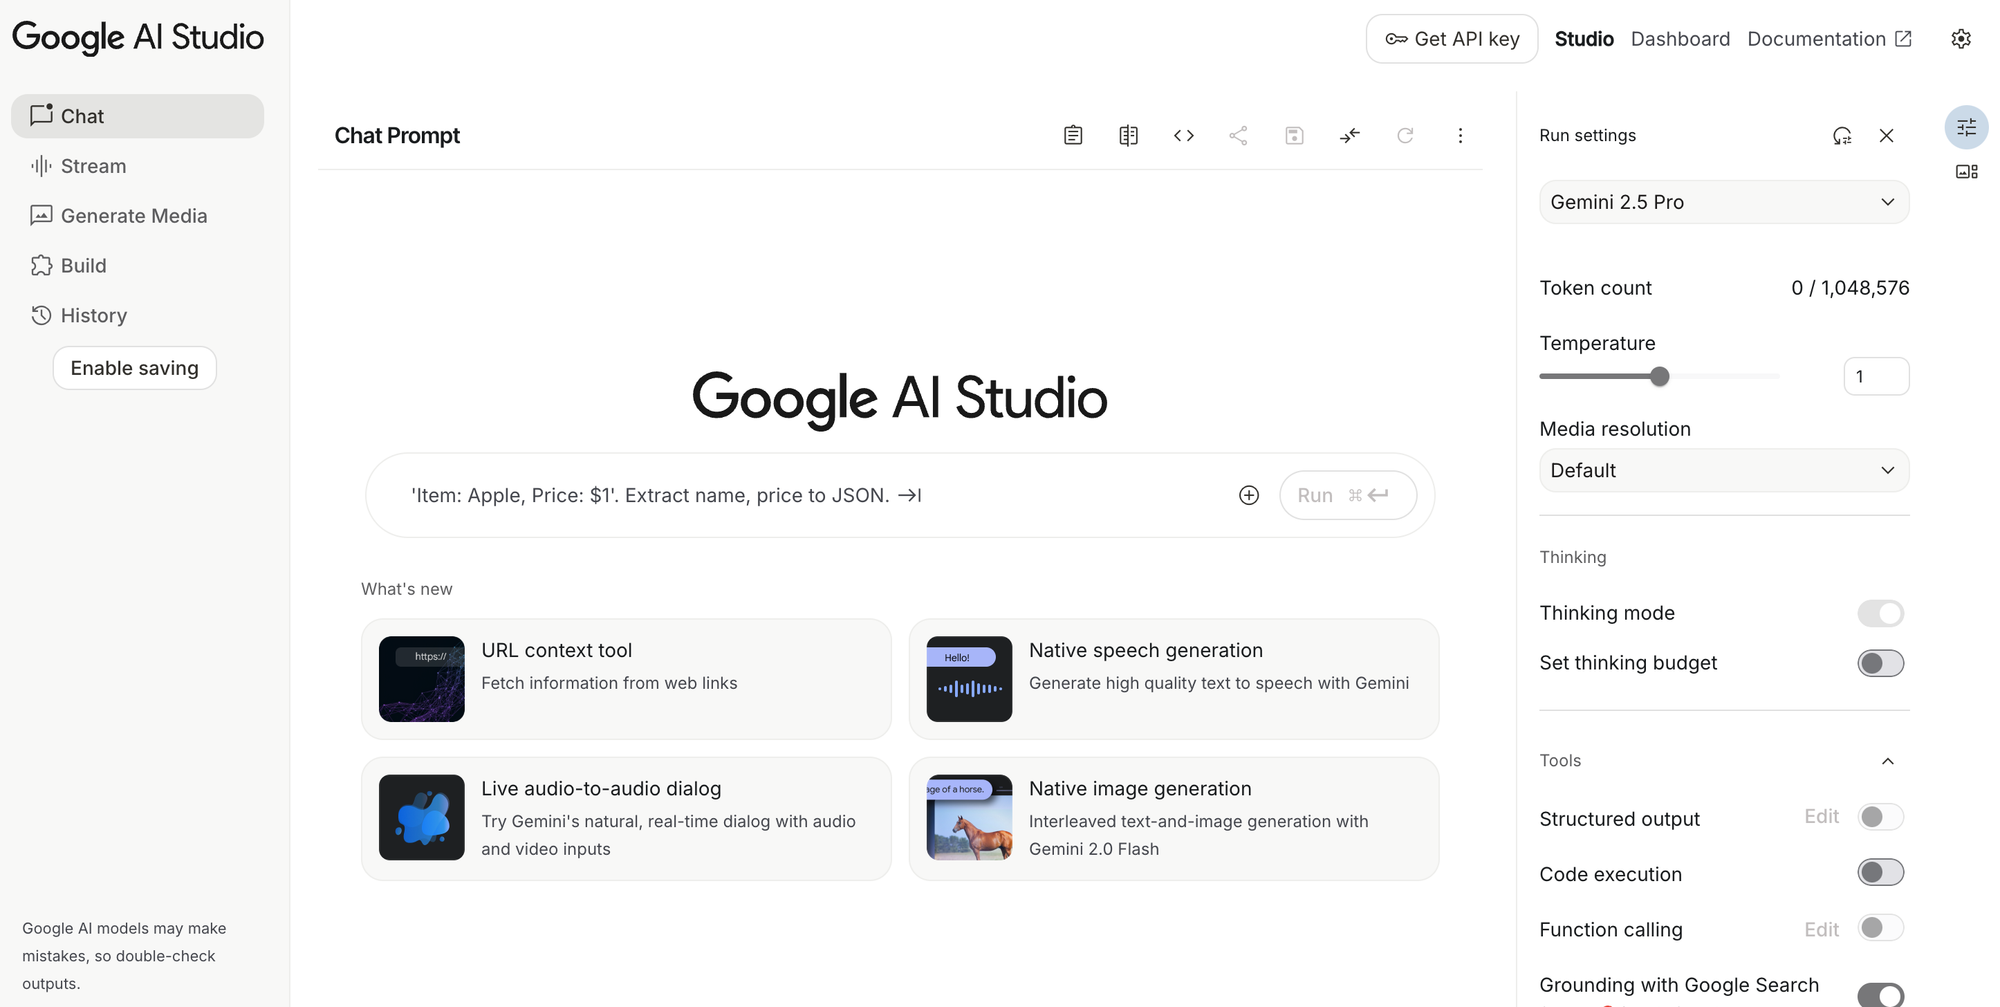Click the Run button
The width and height of the screenshot is (2000, 1007).
coord(1348,495)
